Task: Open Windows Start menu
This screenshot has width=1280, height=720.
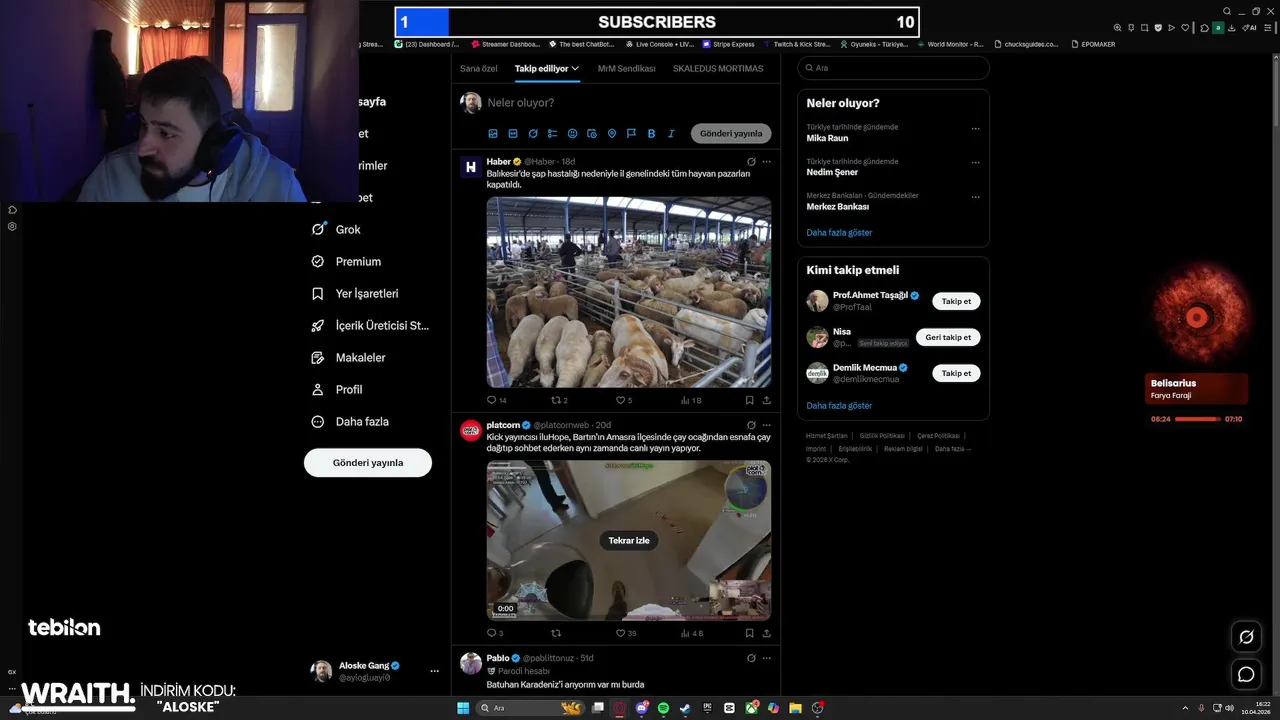Action: point(463,708)
